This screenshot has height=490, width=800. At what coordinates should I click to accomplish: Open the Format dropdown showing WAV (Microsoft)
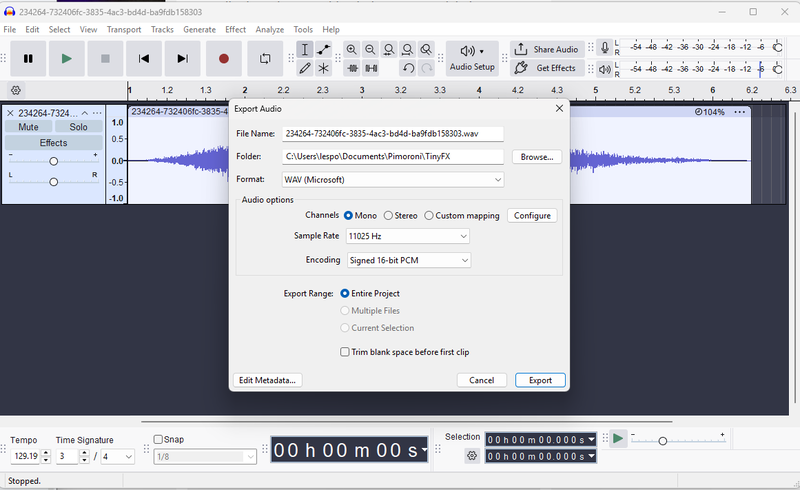(x=392, y=180)
